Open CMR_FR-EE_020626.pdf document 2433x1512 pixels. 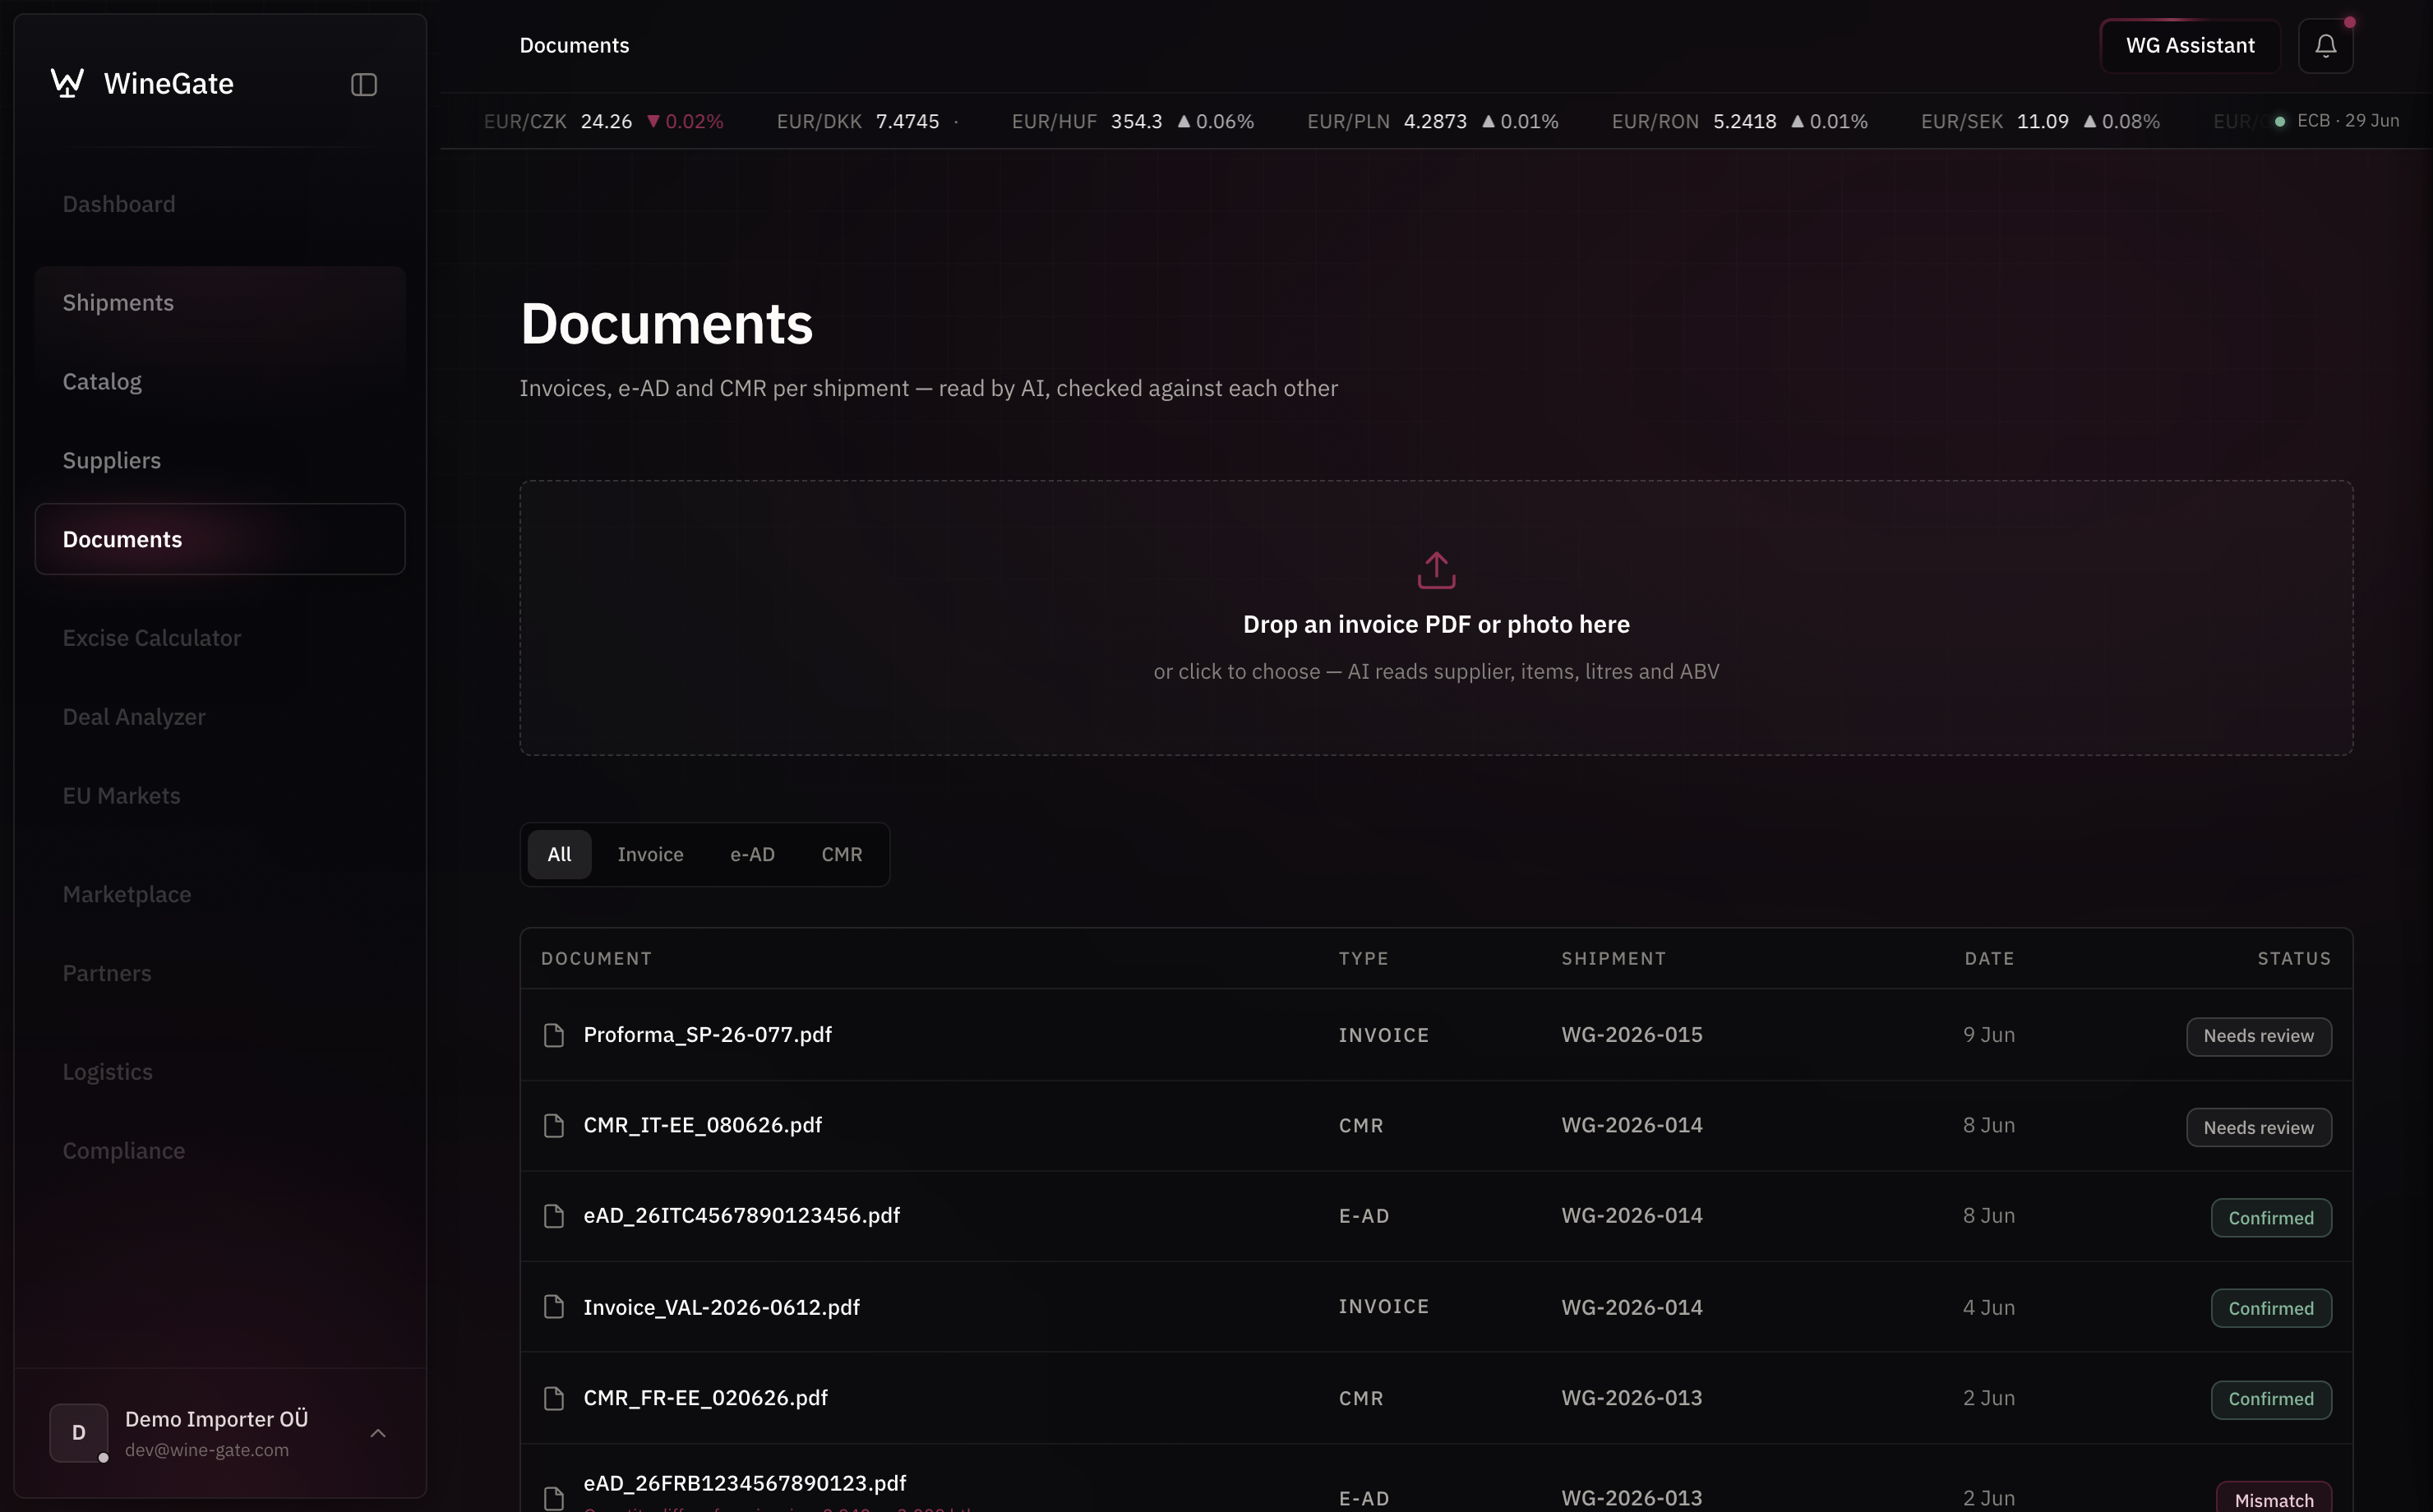coord(705,1398)
